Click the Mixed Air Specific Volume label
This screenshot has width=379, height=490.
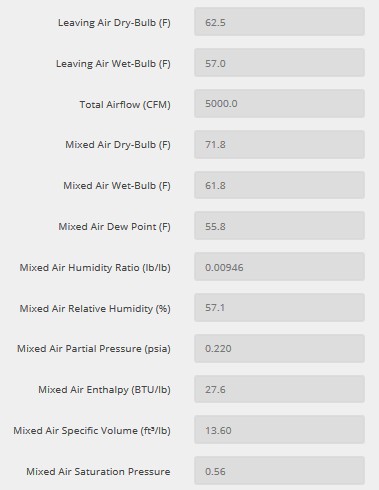click(x=92, y=430)
